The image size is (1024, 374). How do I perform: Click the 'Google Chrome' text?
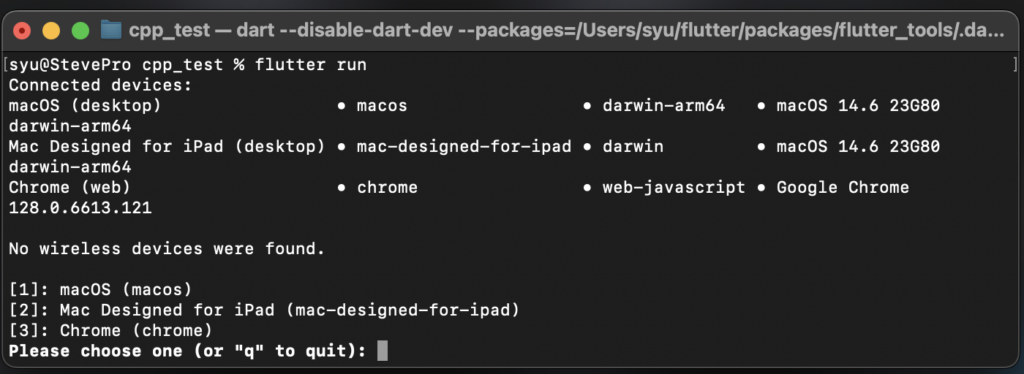point(842,188)
